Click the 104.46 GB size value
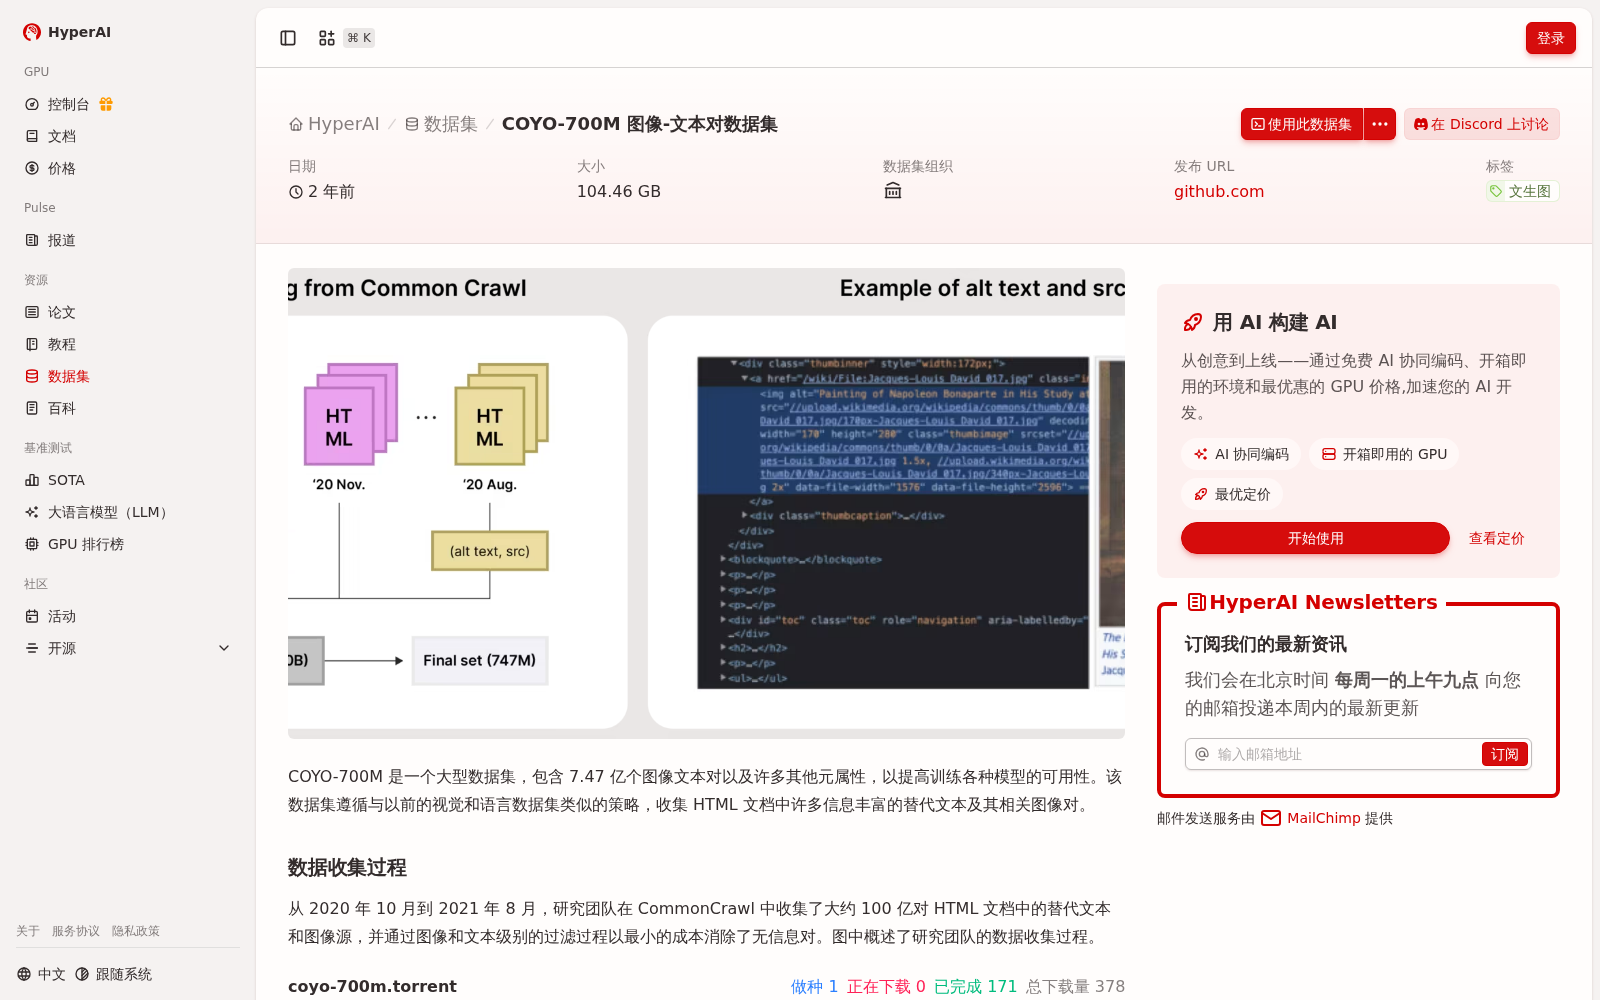This screenshot has width=1600, height=1000. tap(619, 191)
